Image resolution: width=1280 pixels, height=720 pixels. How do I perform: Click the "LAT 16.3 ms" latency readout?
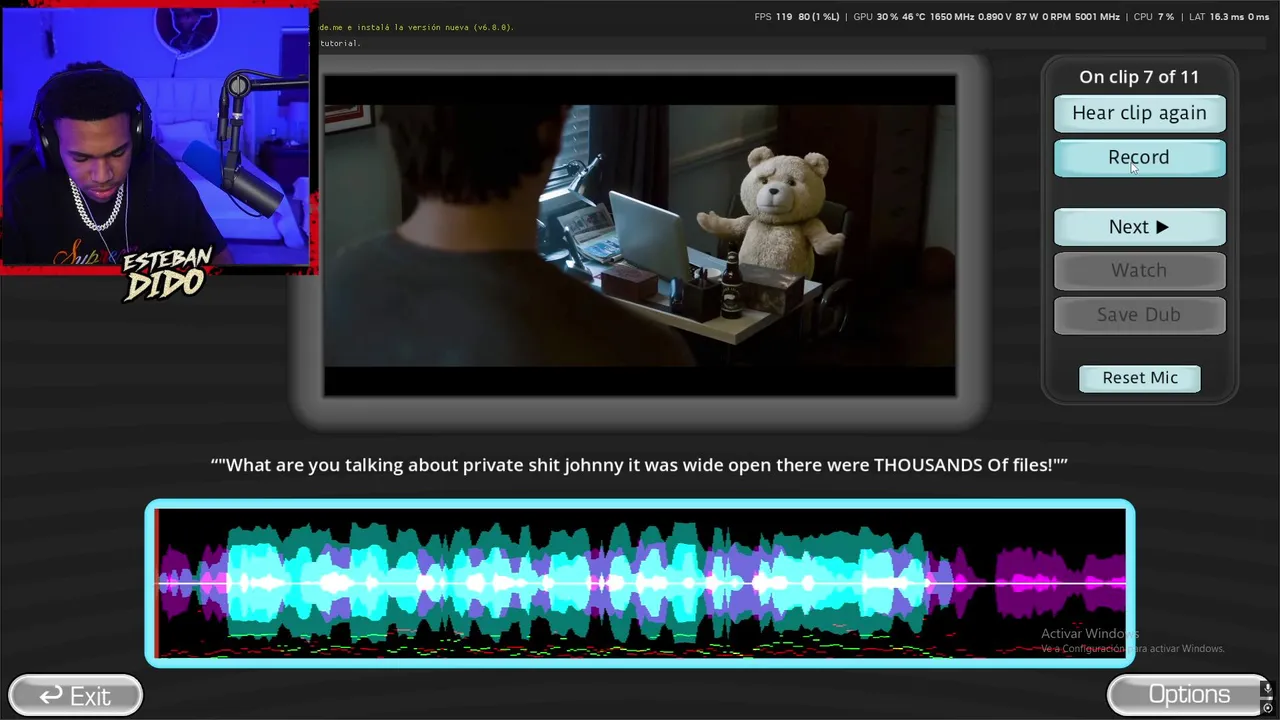tap(1216, 17)
